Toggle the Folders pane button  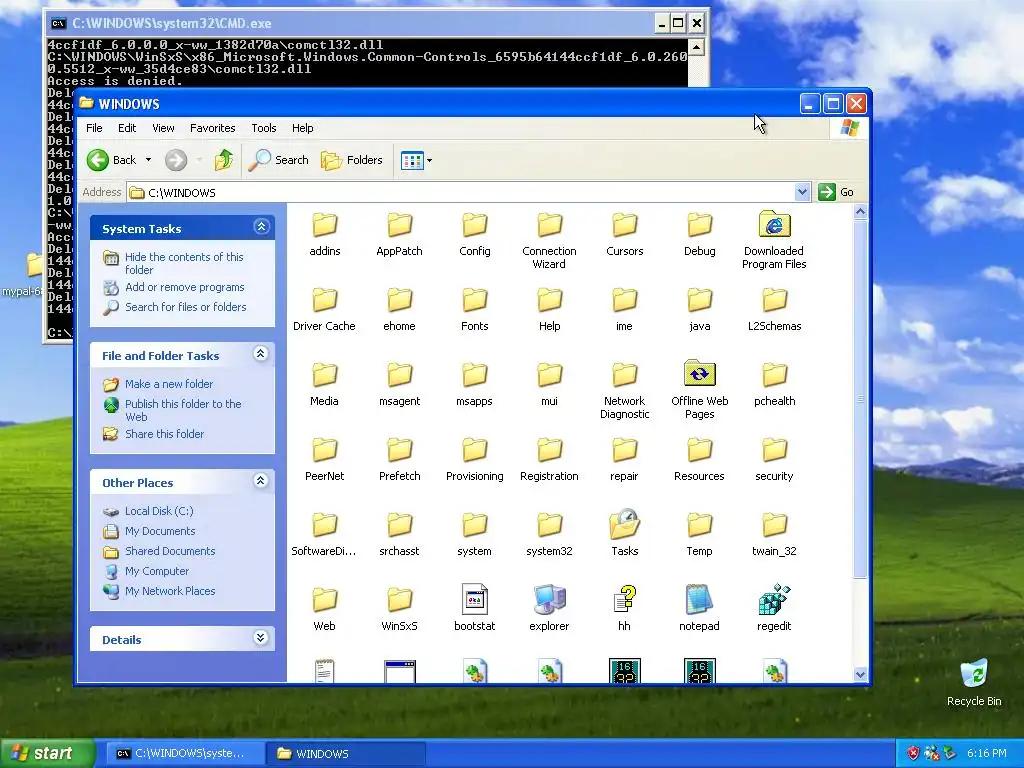pyautogui.click(x=352, y=160)
